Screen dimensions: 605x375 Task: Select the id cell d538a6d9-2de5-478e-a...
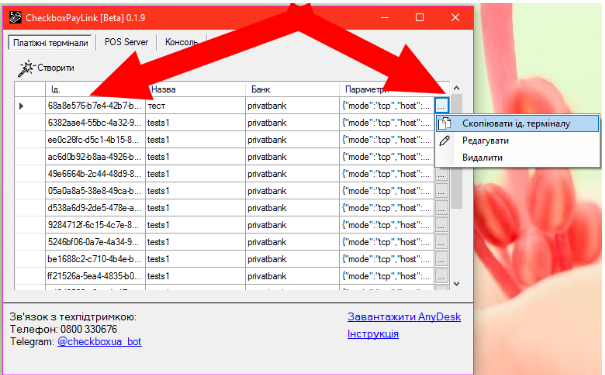click(95, 208)
